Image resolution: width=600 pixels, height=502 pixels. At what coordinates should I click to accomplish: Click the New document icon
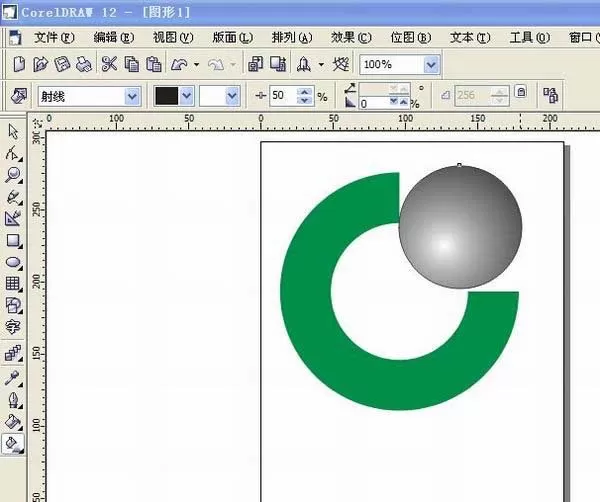click(x=19, y=64)
